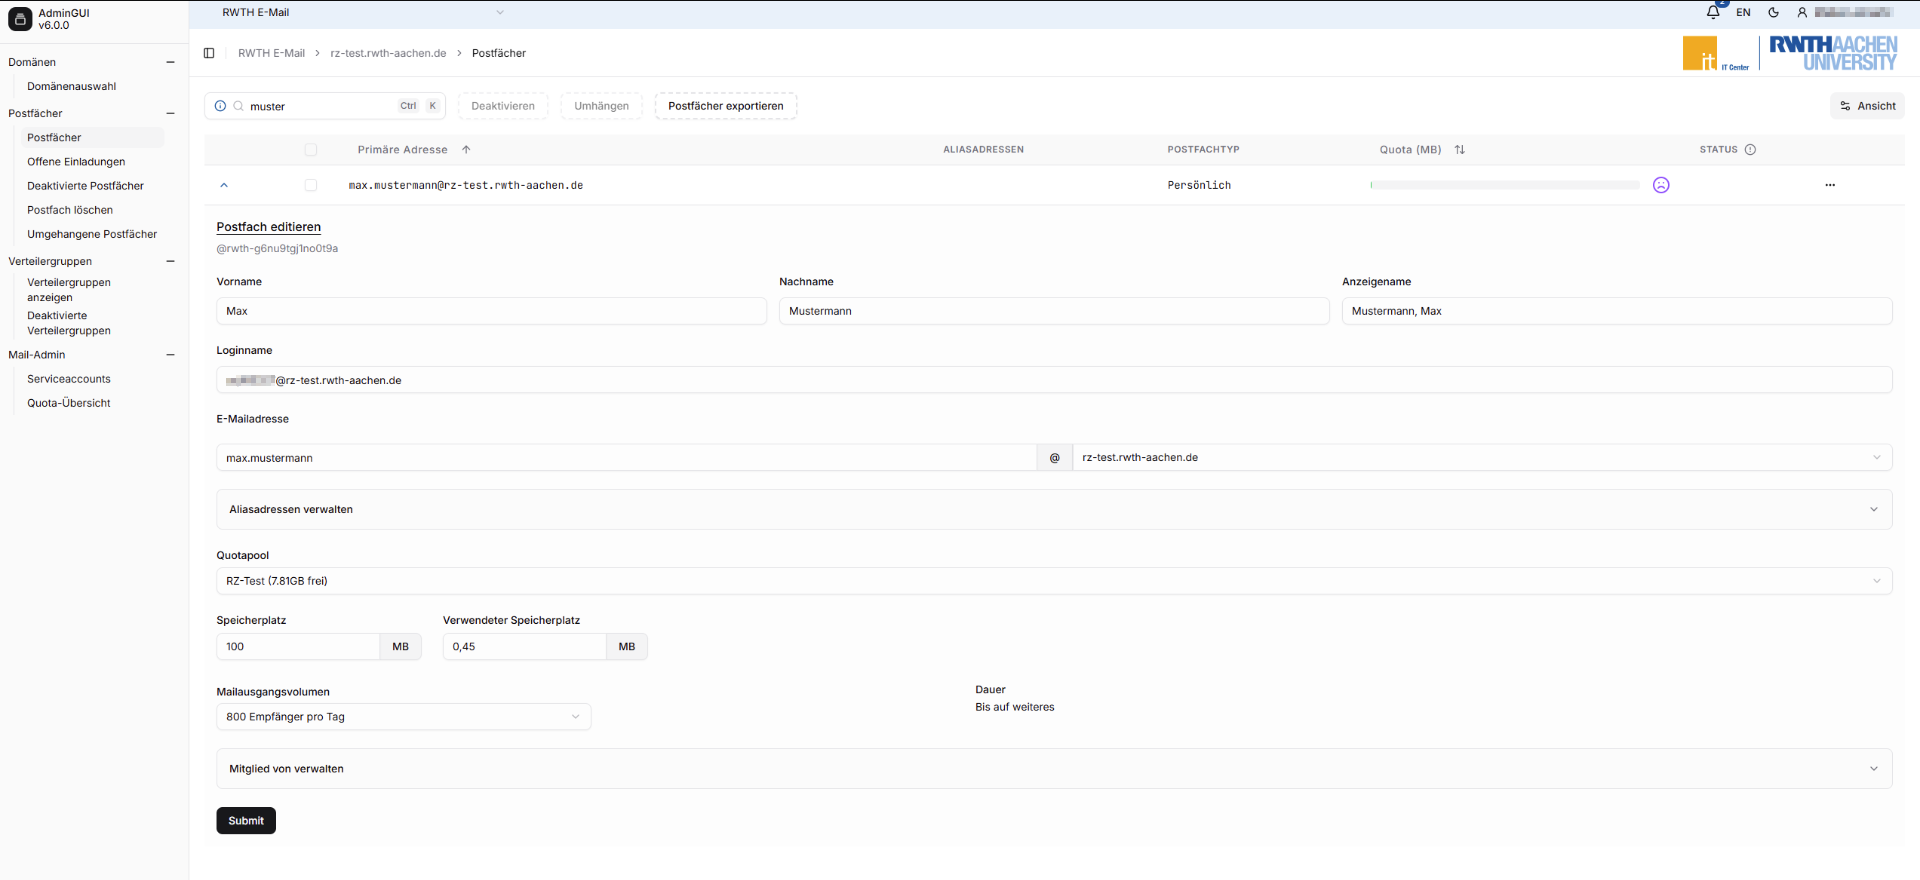The image size is (1920, 880).
Task: Open the Quotapool dropdown
Action: [1053, 581]
